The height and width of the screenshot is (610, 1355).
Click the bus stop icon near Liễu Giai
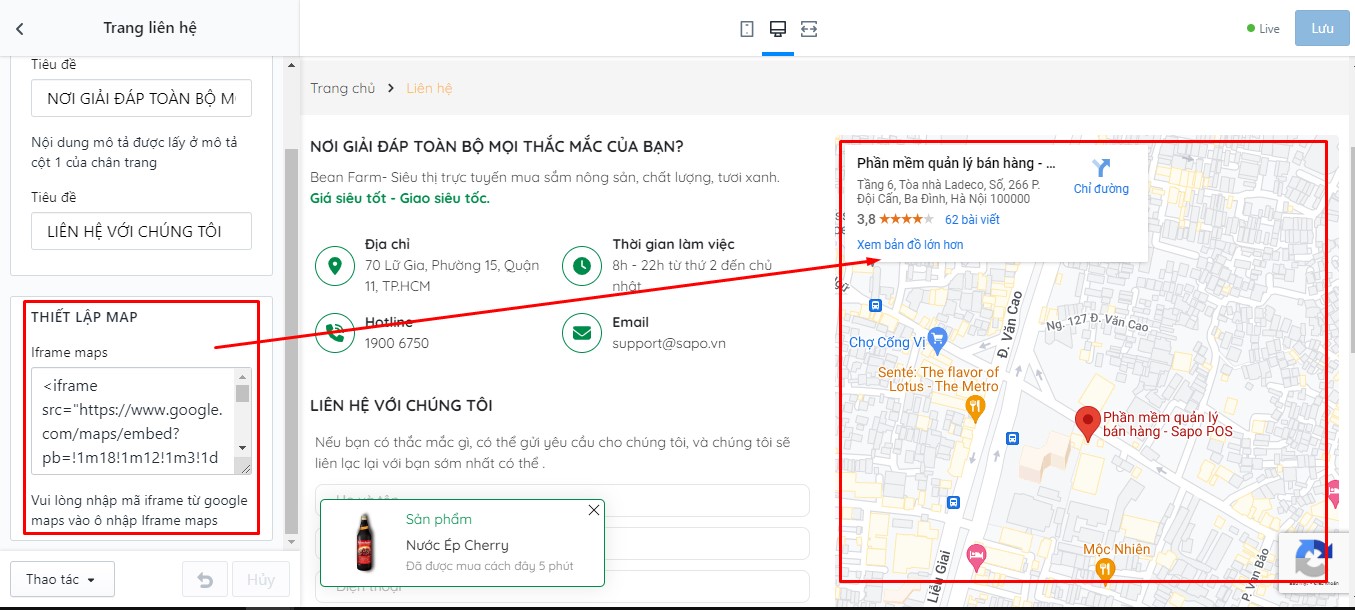953,502
